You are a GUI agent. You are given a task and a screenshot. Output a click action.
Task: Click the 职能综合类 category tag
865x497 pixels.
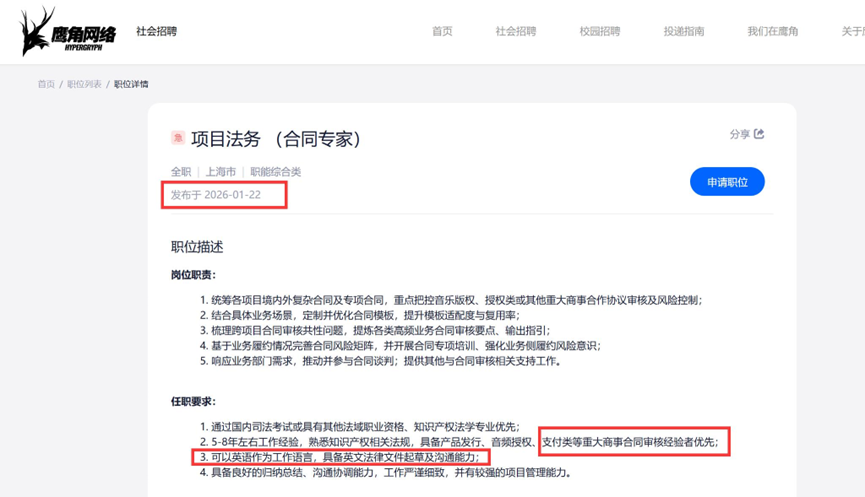pos(276,172)
